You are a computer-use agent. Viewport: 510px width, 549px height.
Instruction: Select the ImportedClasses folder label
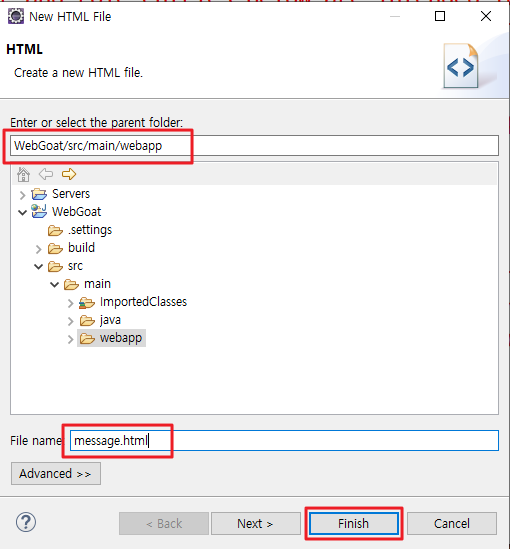[144, 301]
